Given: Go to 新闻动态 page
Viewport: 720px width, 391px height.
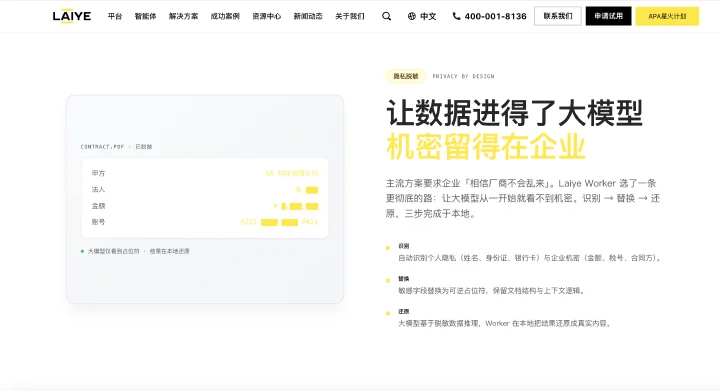Looking at the screenshot, I should (308, 16).
